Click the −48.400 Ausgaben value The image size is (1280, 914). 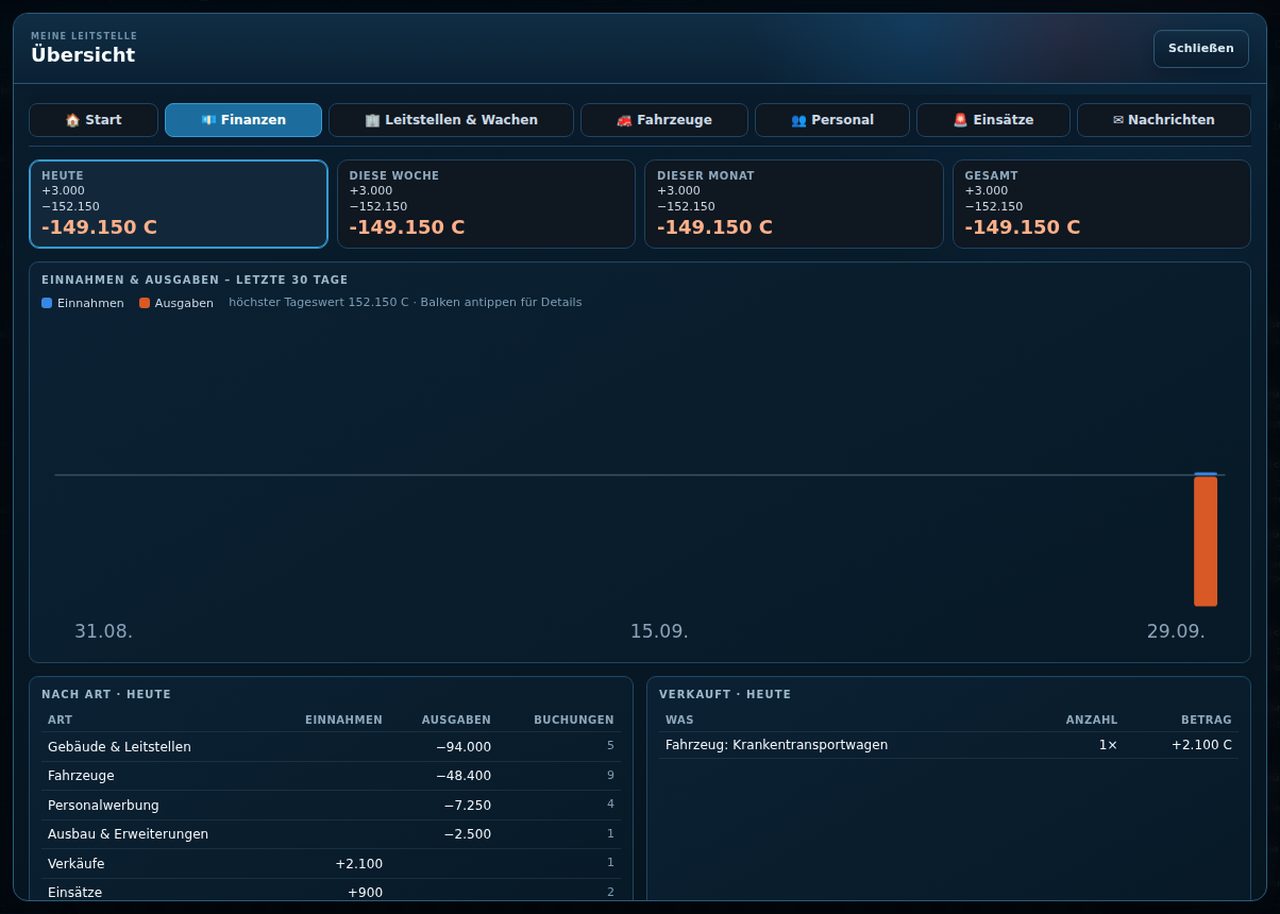[x=463, y=776]
